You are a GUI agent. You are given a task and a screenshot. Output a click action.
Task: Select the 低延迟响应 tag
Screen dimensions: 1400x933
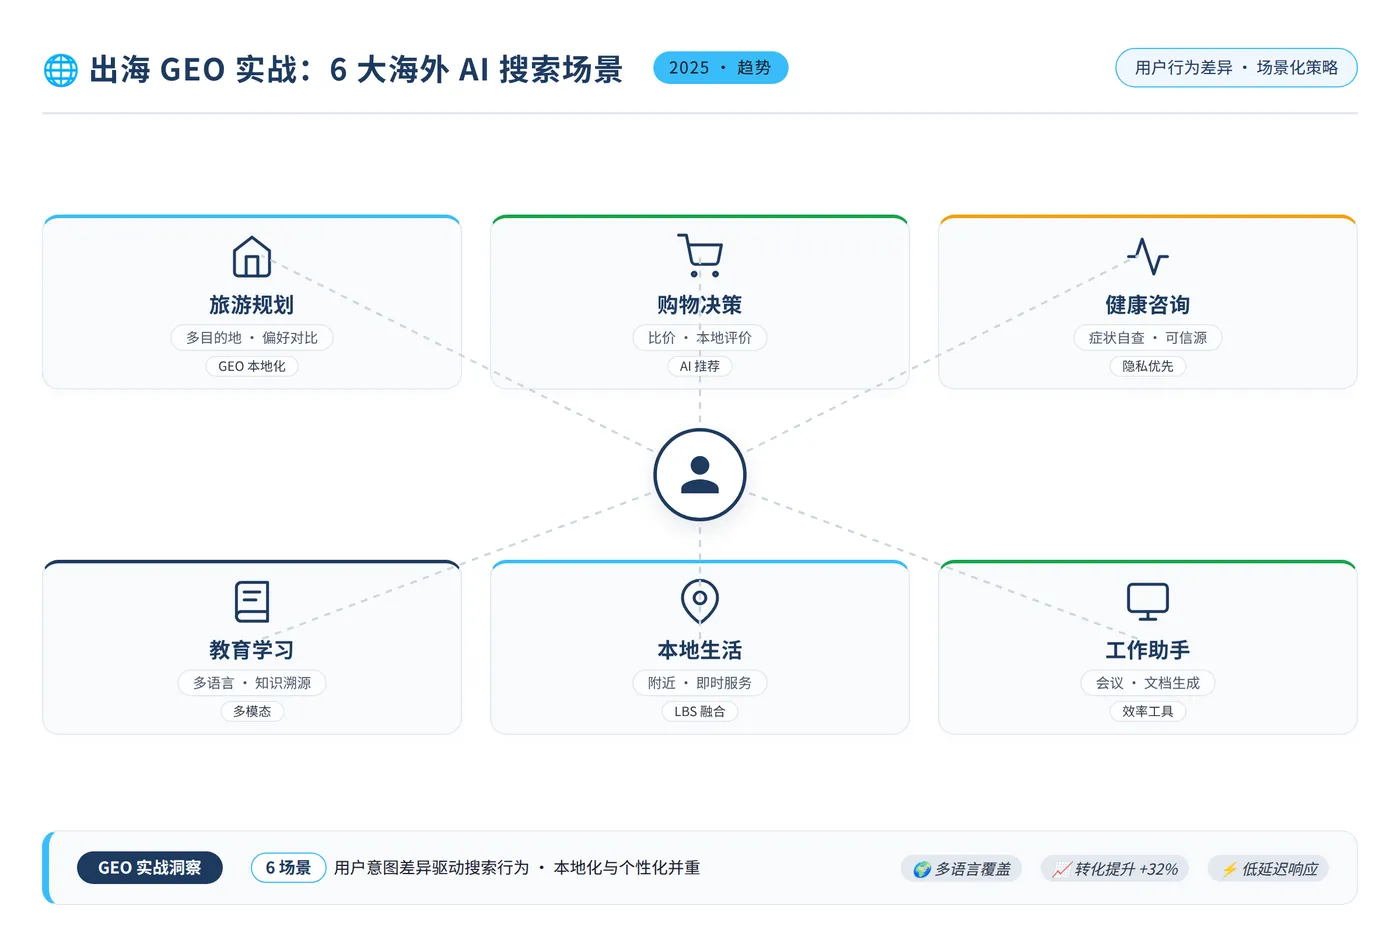point(1269,869)
